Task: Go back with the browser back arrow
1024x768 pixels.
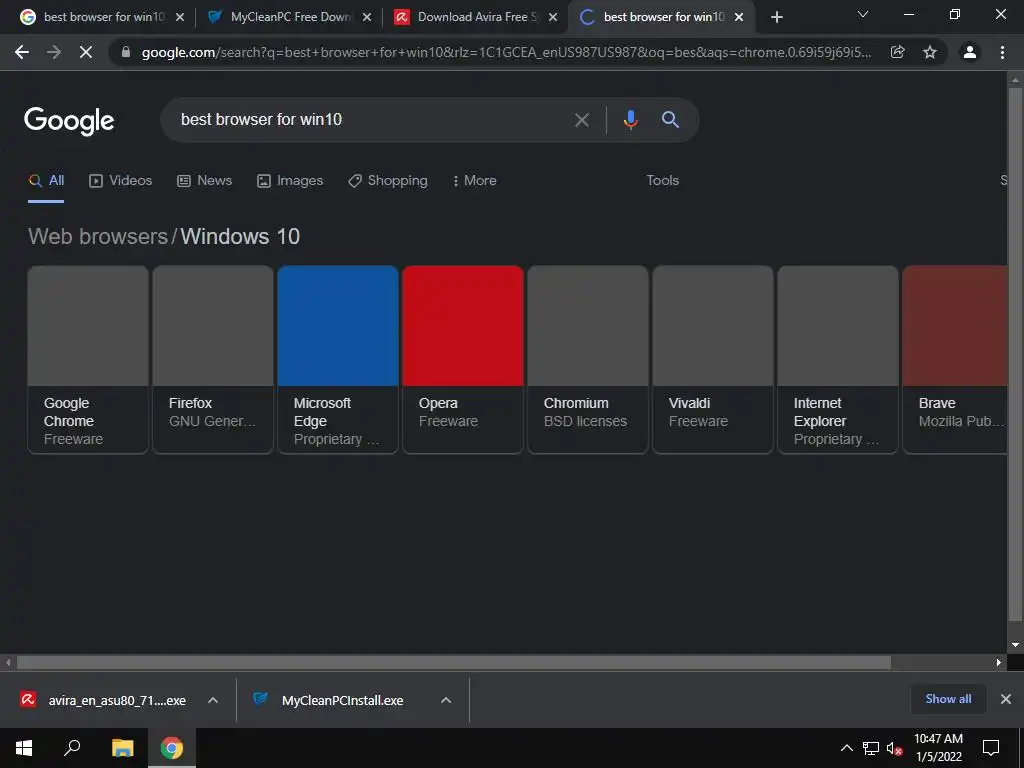Action: coord(22,52)
